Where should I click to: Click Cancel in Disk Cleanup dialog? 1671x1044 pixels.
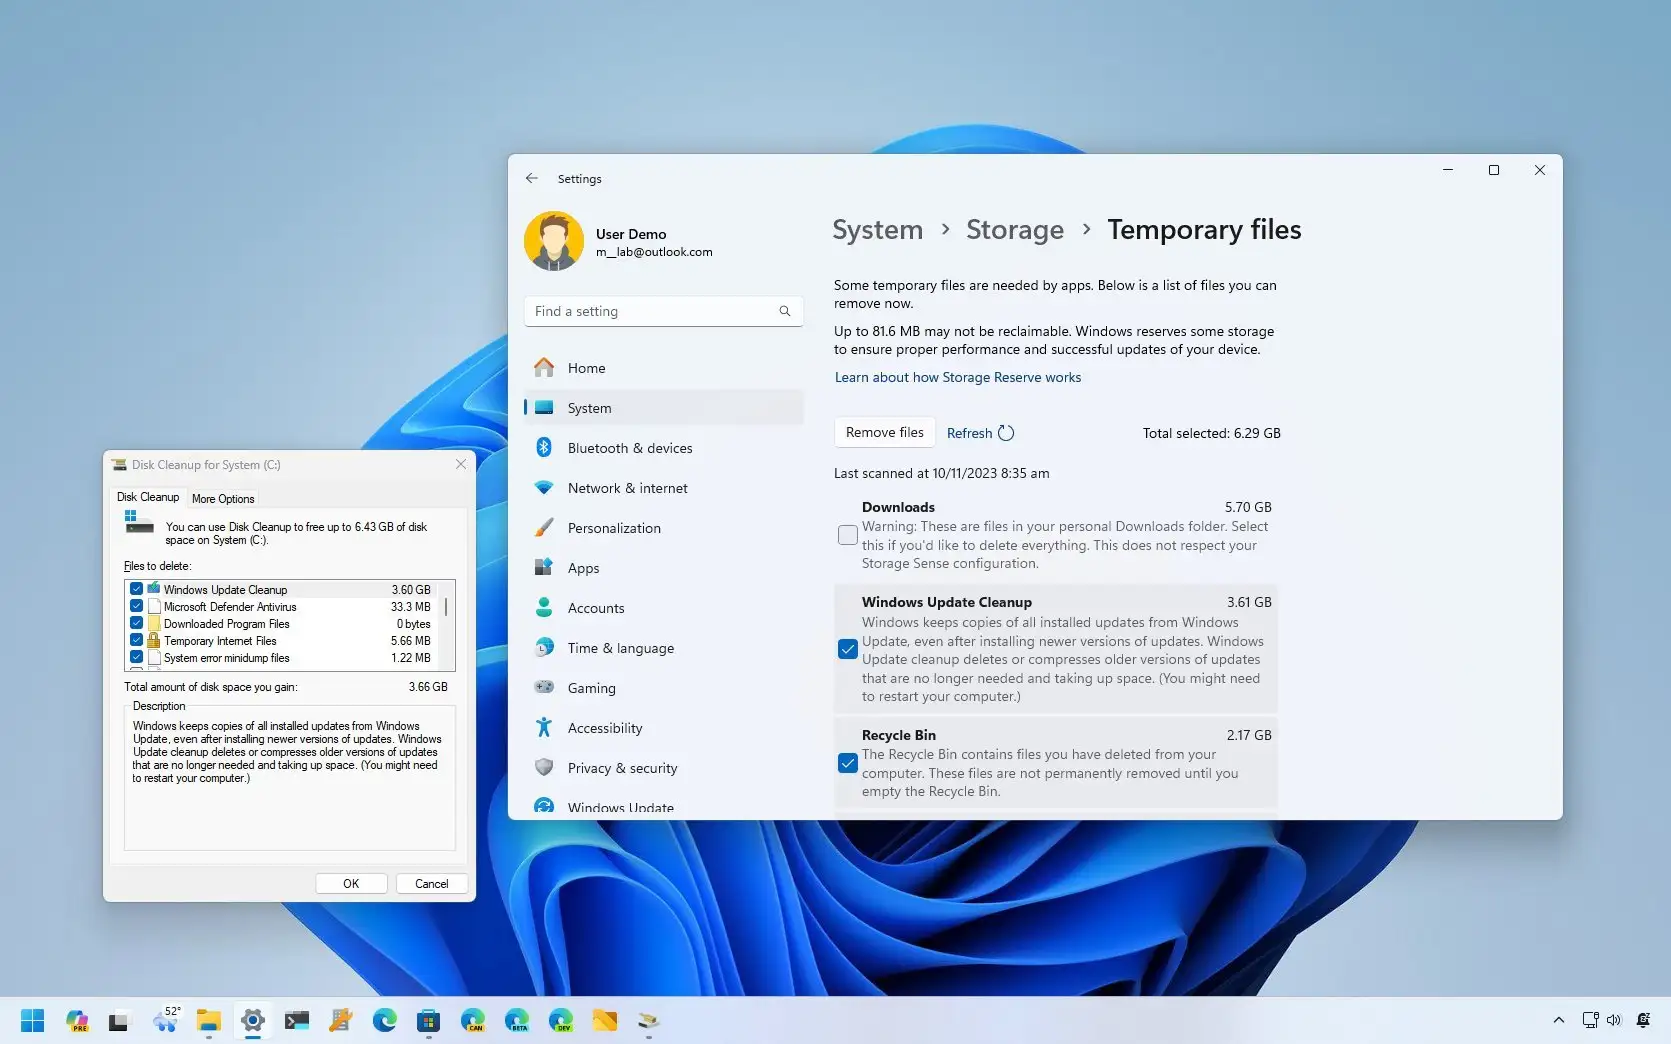point(432,884)
